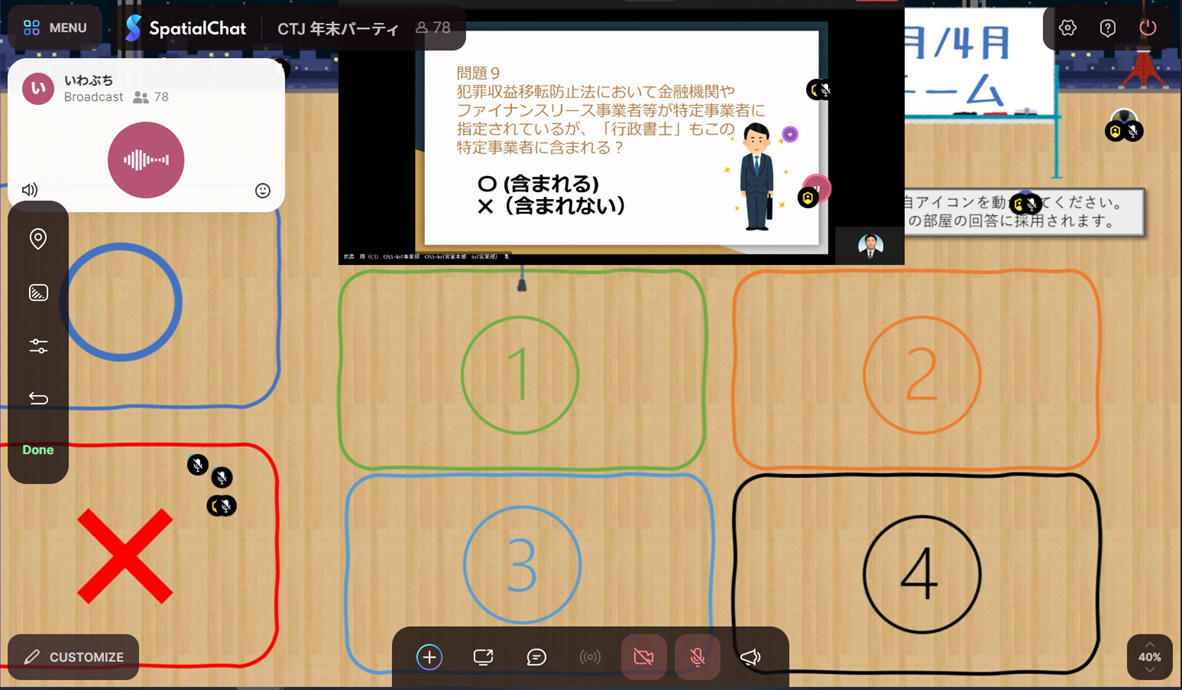This screenshot has height=690, width=1182.
Task: Click the green Done button
Action: (x=38, y=450)
